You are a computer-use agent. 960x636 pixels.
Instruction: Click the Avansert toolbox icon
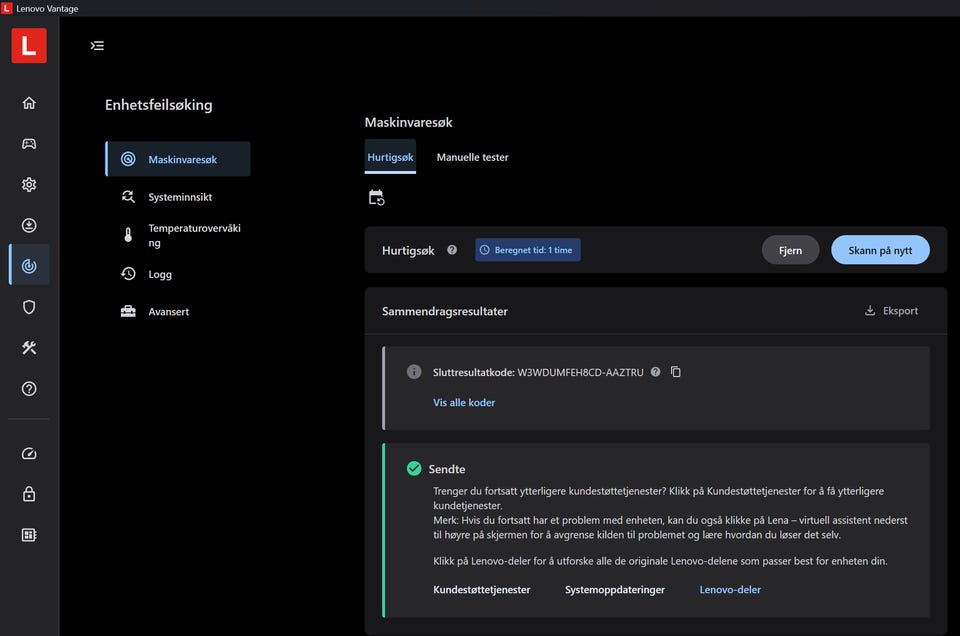(x=128, y=311)
